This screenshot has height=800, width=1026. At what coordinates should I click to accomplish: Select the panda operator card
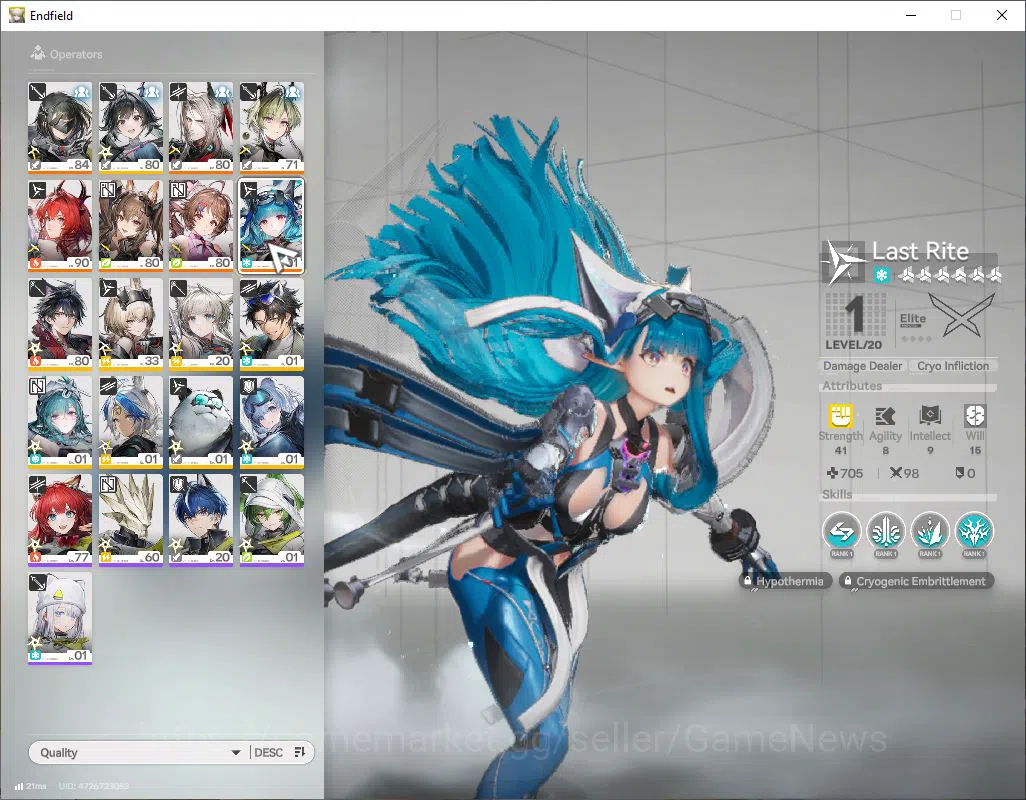click(x=201, y=421)
